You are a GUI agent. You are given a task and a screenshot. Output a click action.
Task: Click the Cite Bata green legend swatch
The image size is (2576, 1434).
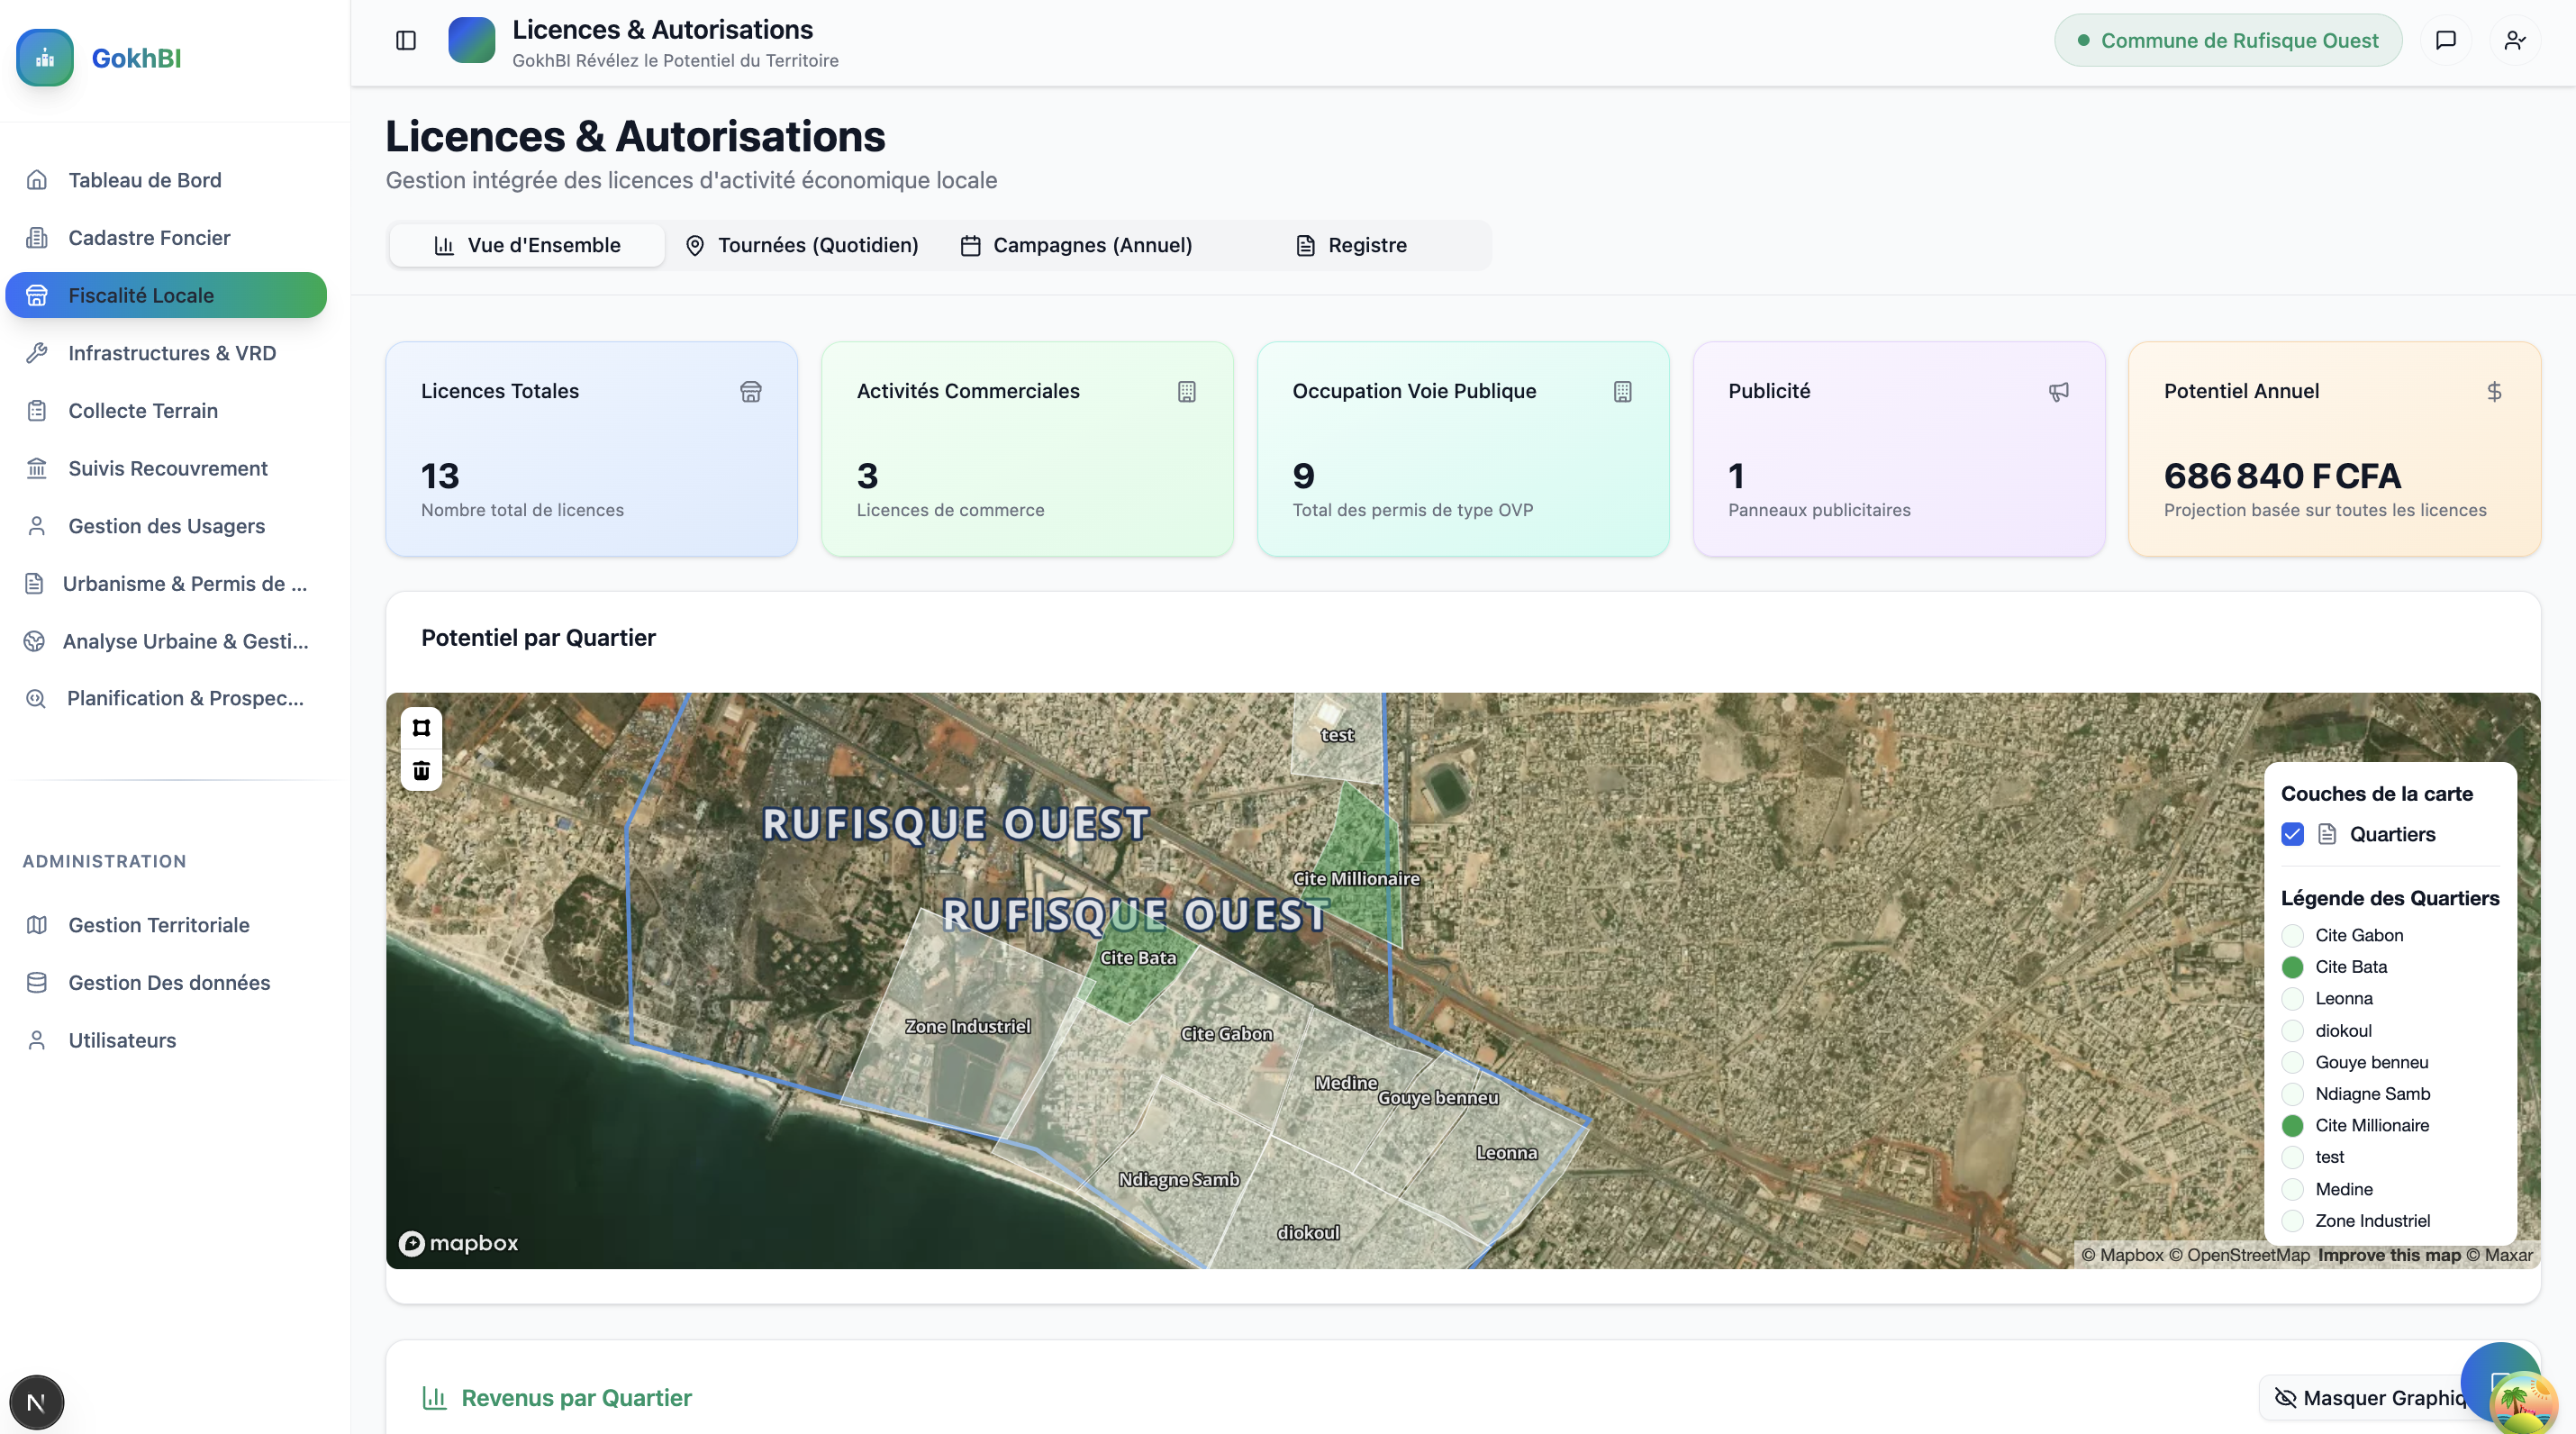pyautogui.click(x=2292, y=967)
